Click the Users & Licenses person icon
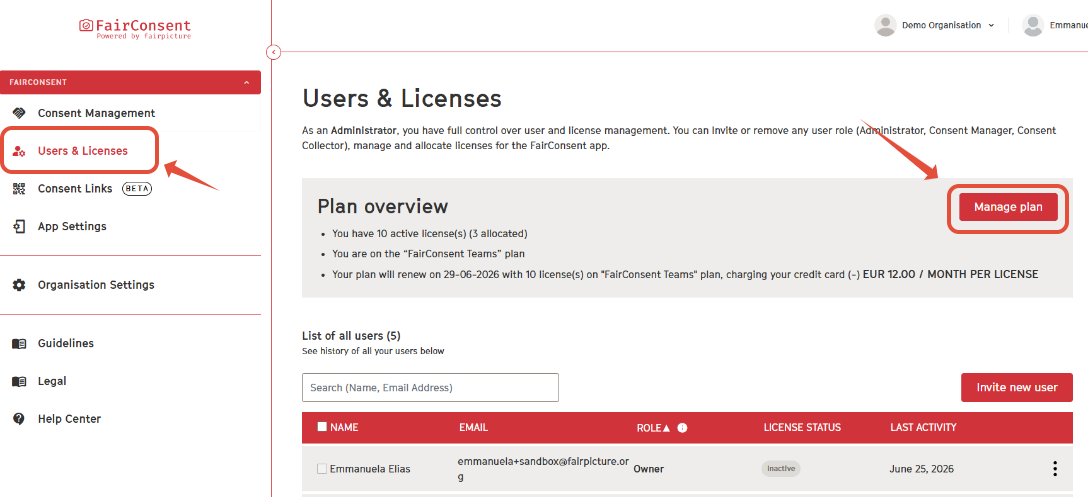Image resolution: width=1088 pixels, height=497 pixels. click(19, 151)
